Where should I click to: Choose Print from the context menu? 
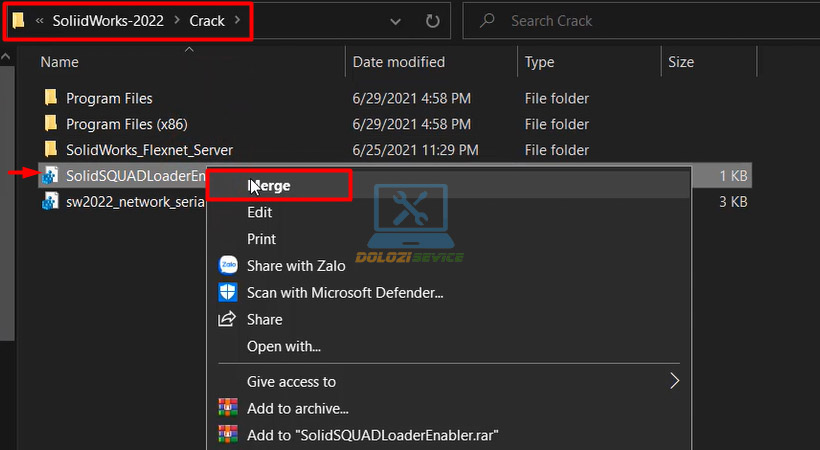point(261,239)
